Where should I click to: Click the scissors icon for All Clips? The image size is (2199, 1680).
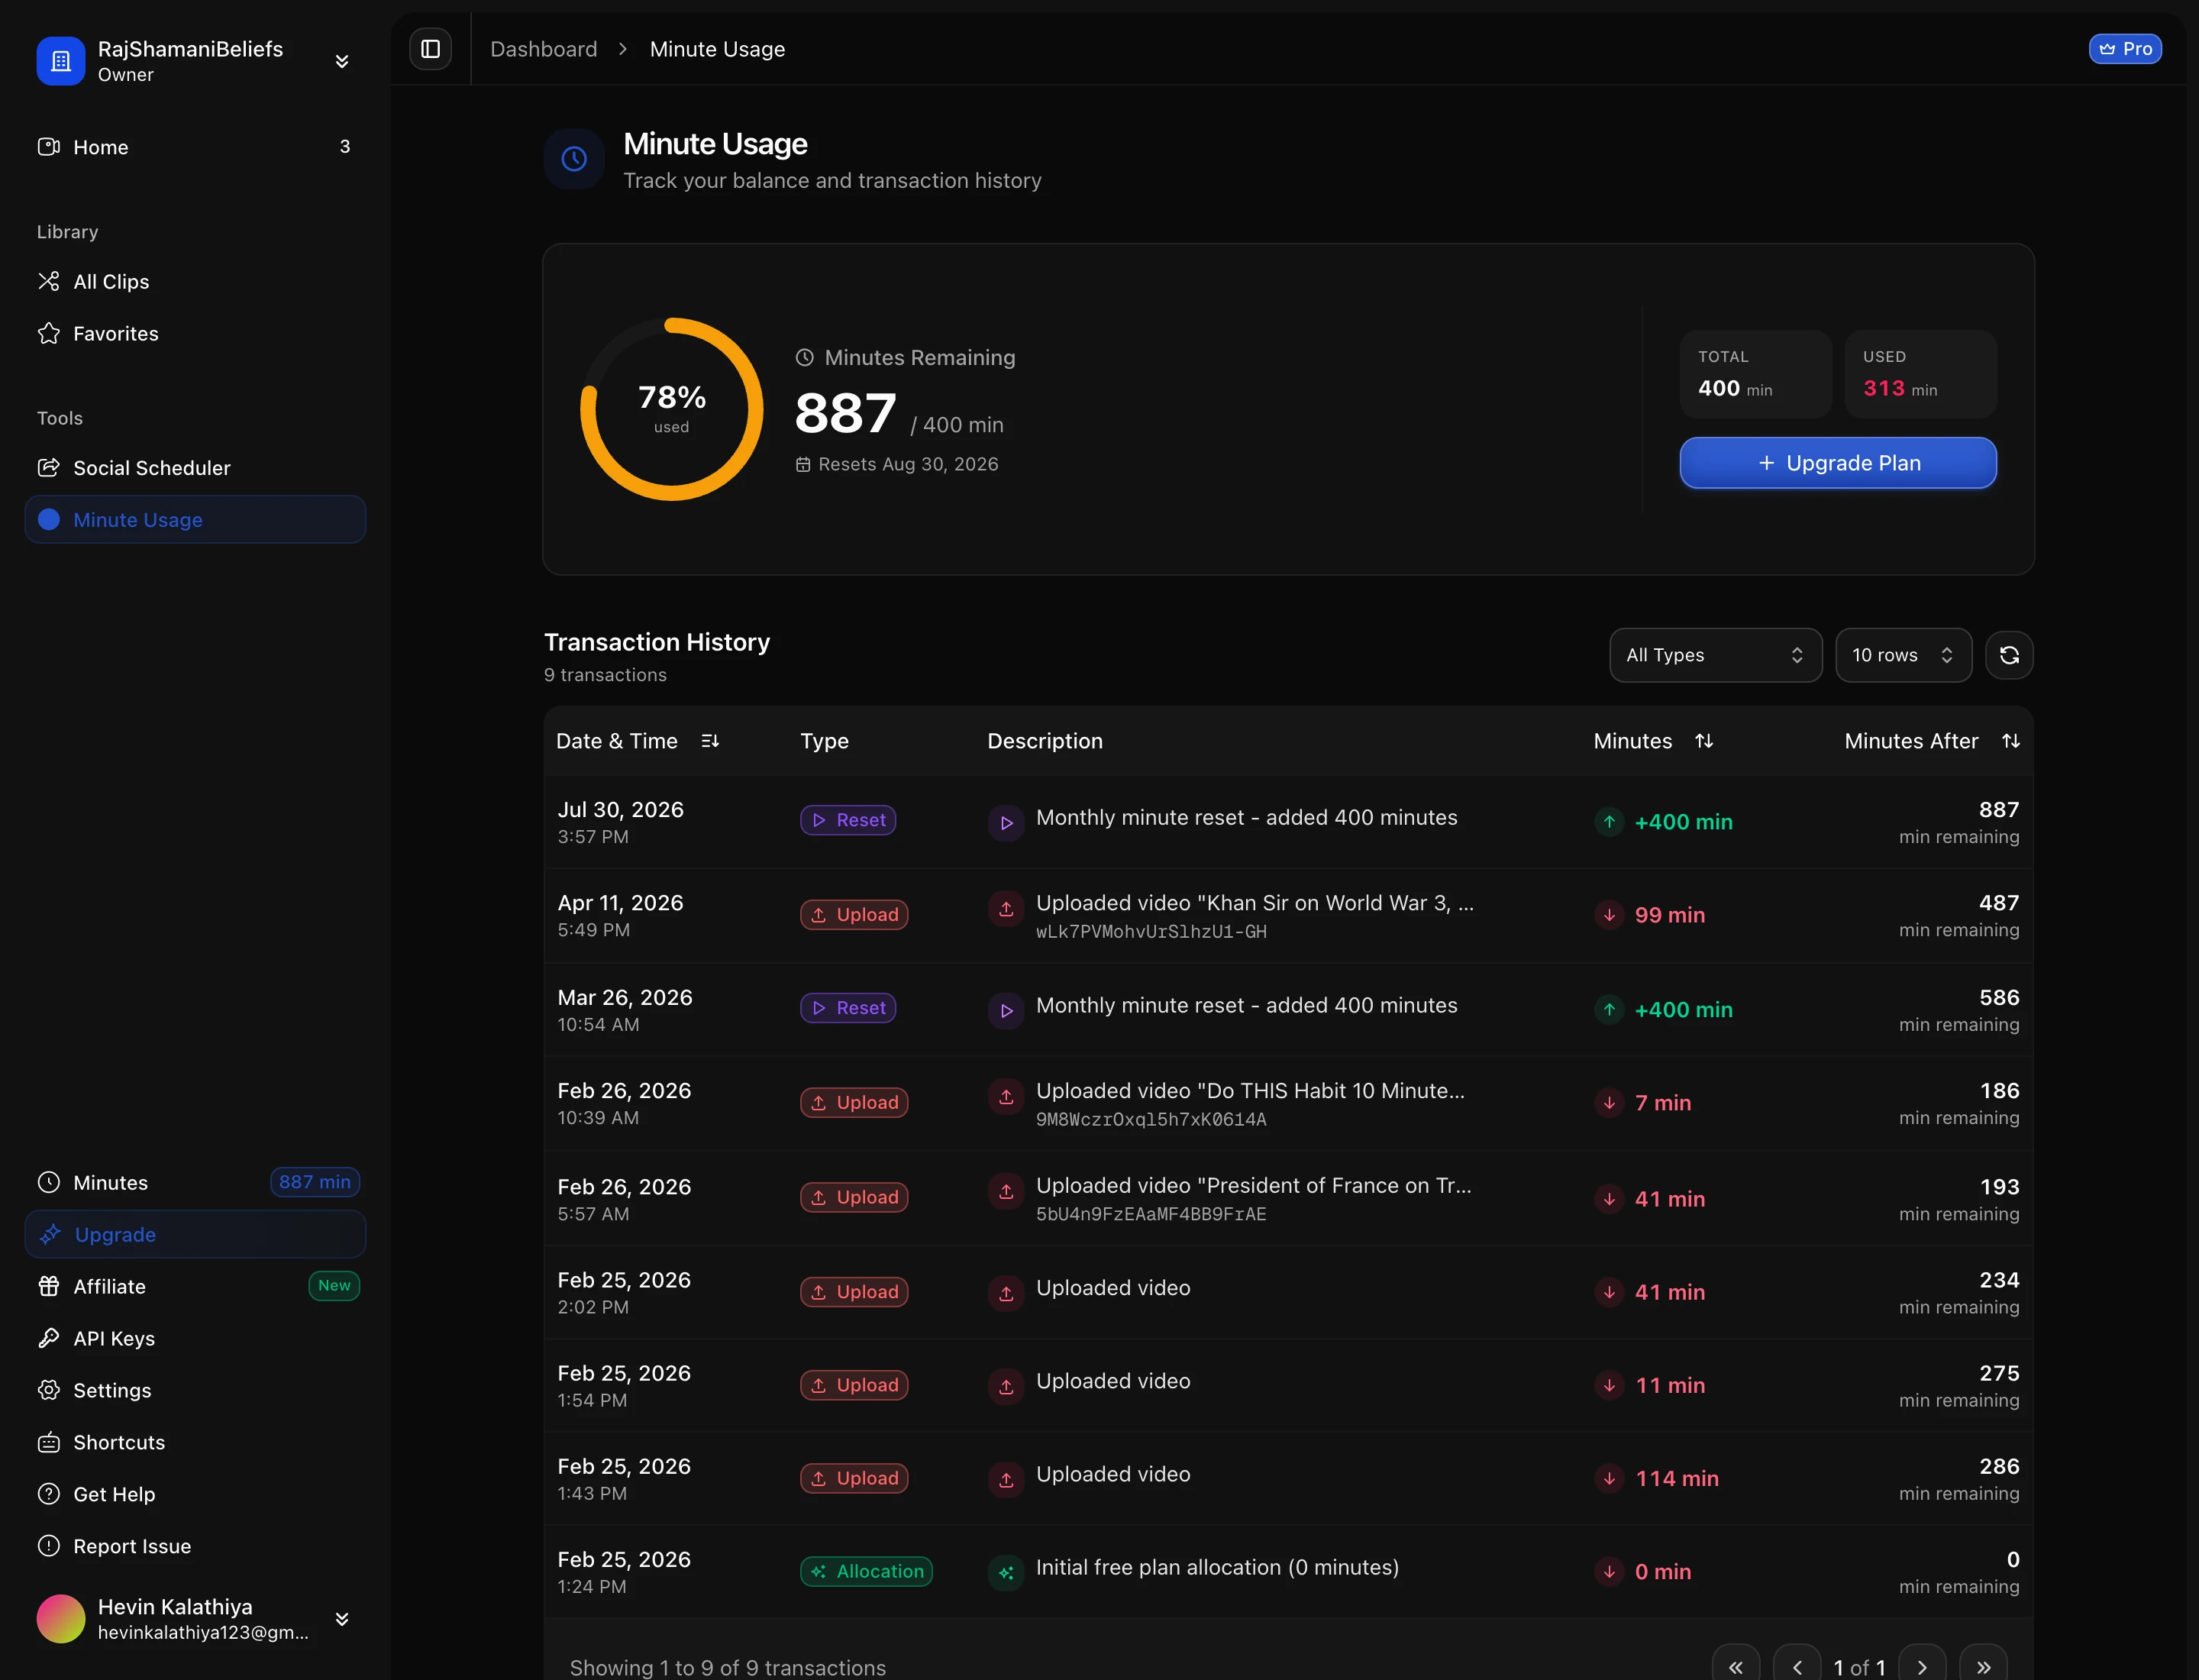pos(49,281)
